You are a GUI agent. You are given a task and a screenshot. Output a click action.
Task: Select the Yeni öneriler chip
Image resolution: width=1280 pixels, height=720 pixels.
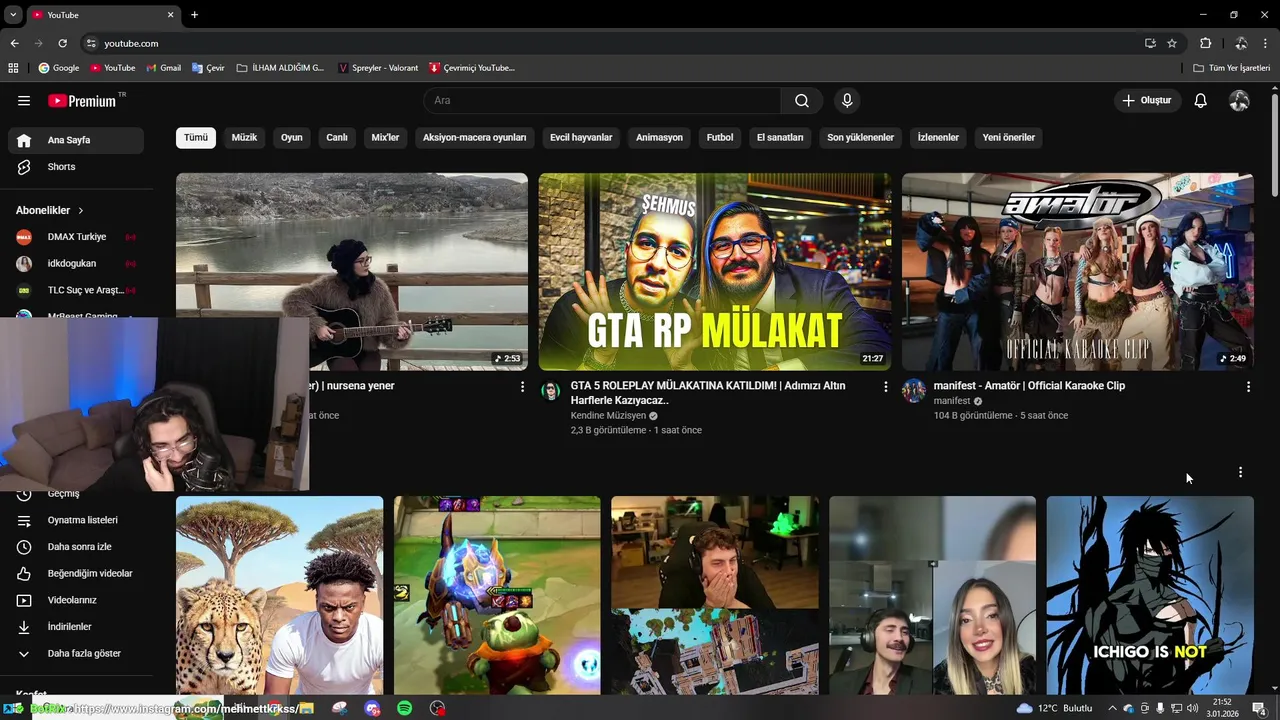(1009, 137)
